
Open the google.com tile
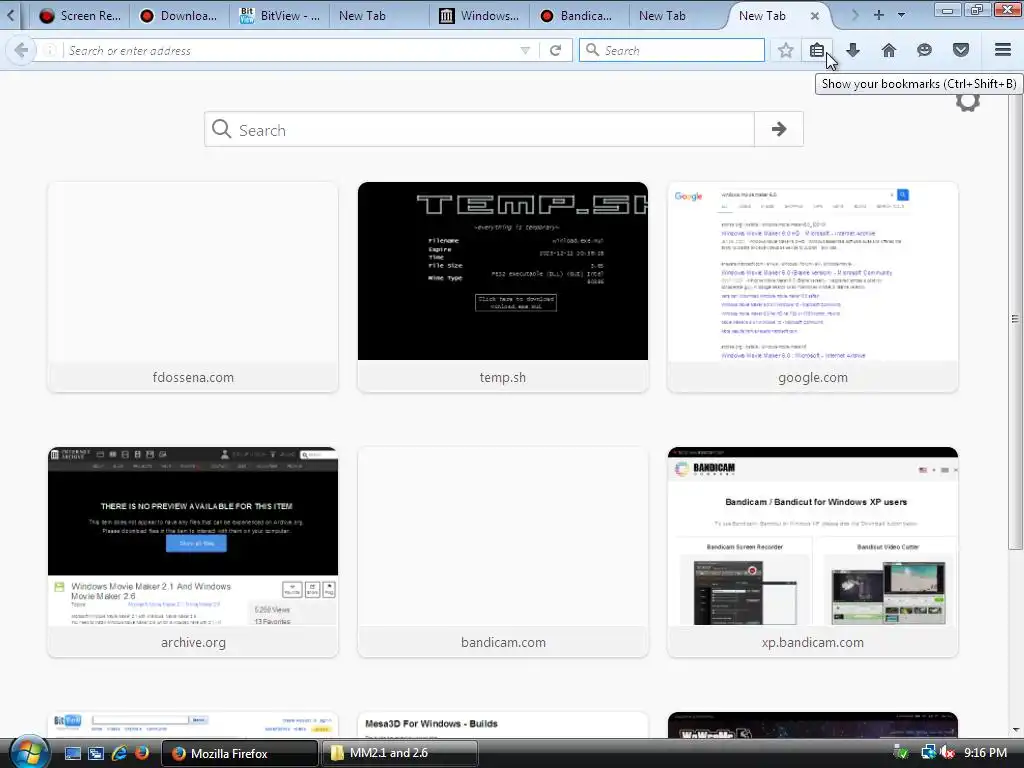click(812, 287)
